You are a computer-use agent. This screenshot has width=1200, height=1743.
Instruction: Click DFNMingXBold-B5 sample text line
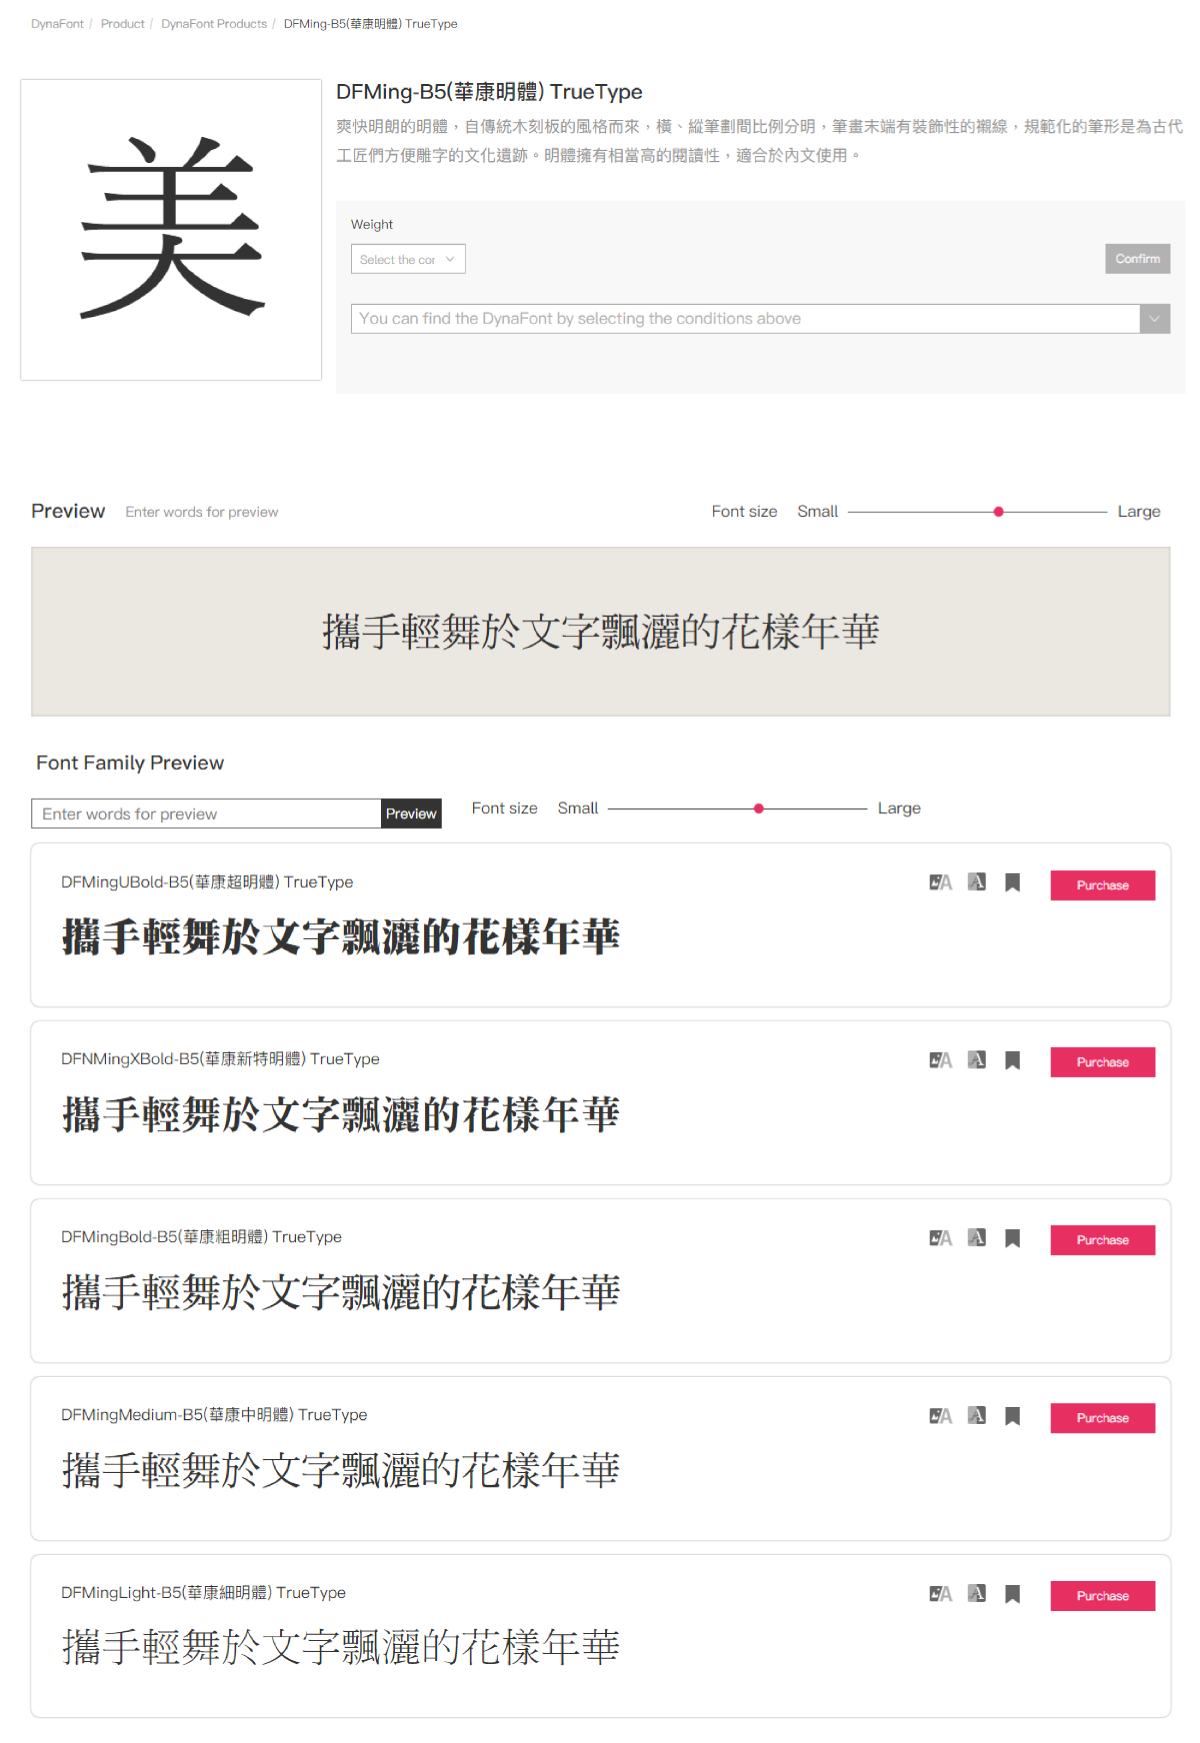(341, 1115)
